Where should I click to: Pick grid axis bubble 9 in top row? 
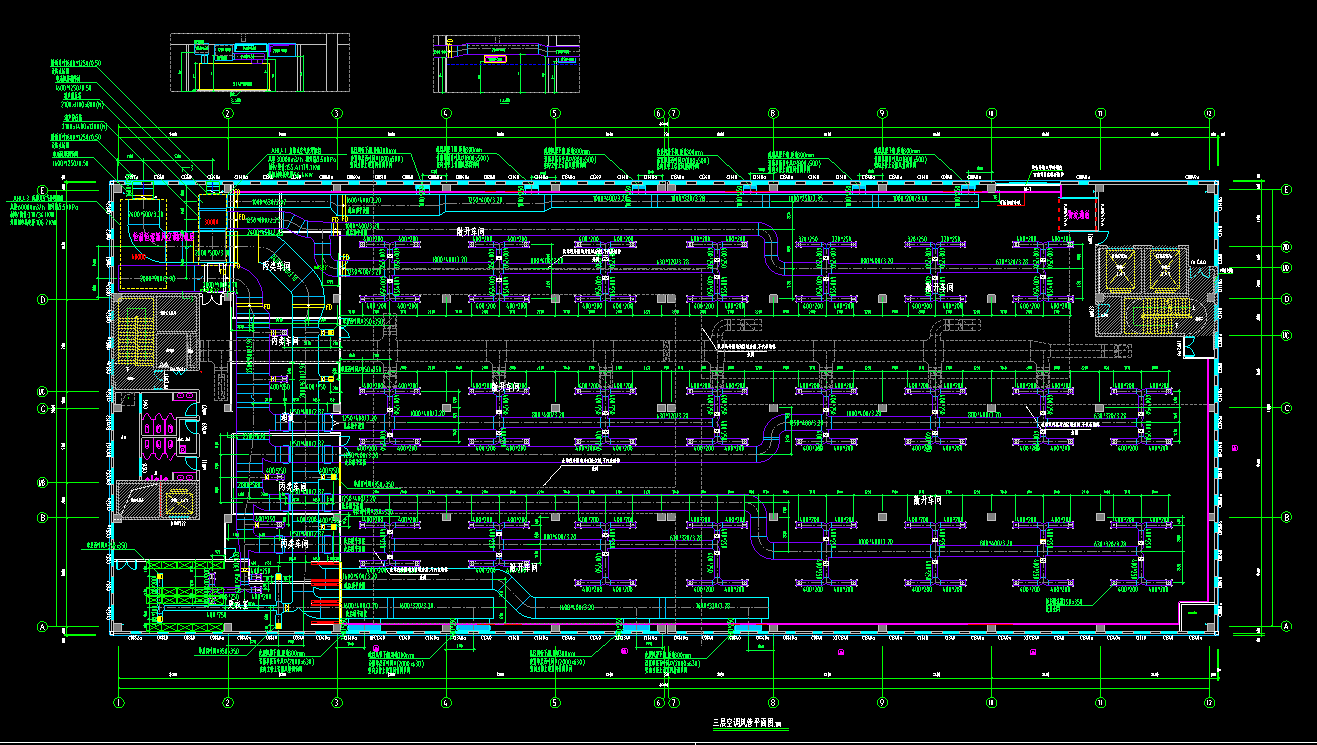882,114
